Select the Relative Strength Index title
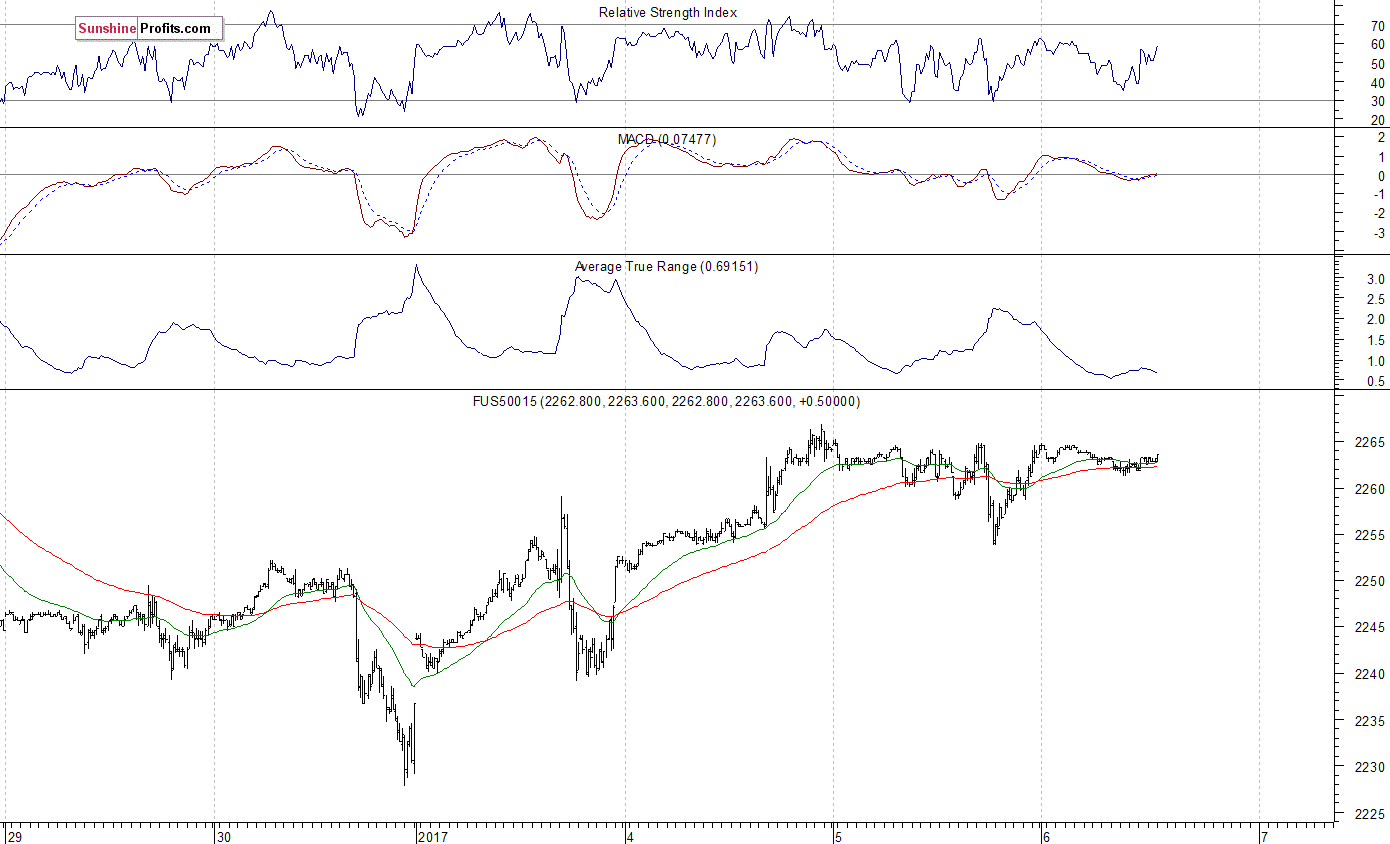Image resolution: width=1390 pixels, height=844 pixels. [668, 12]
